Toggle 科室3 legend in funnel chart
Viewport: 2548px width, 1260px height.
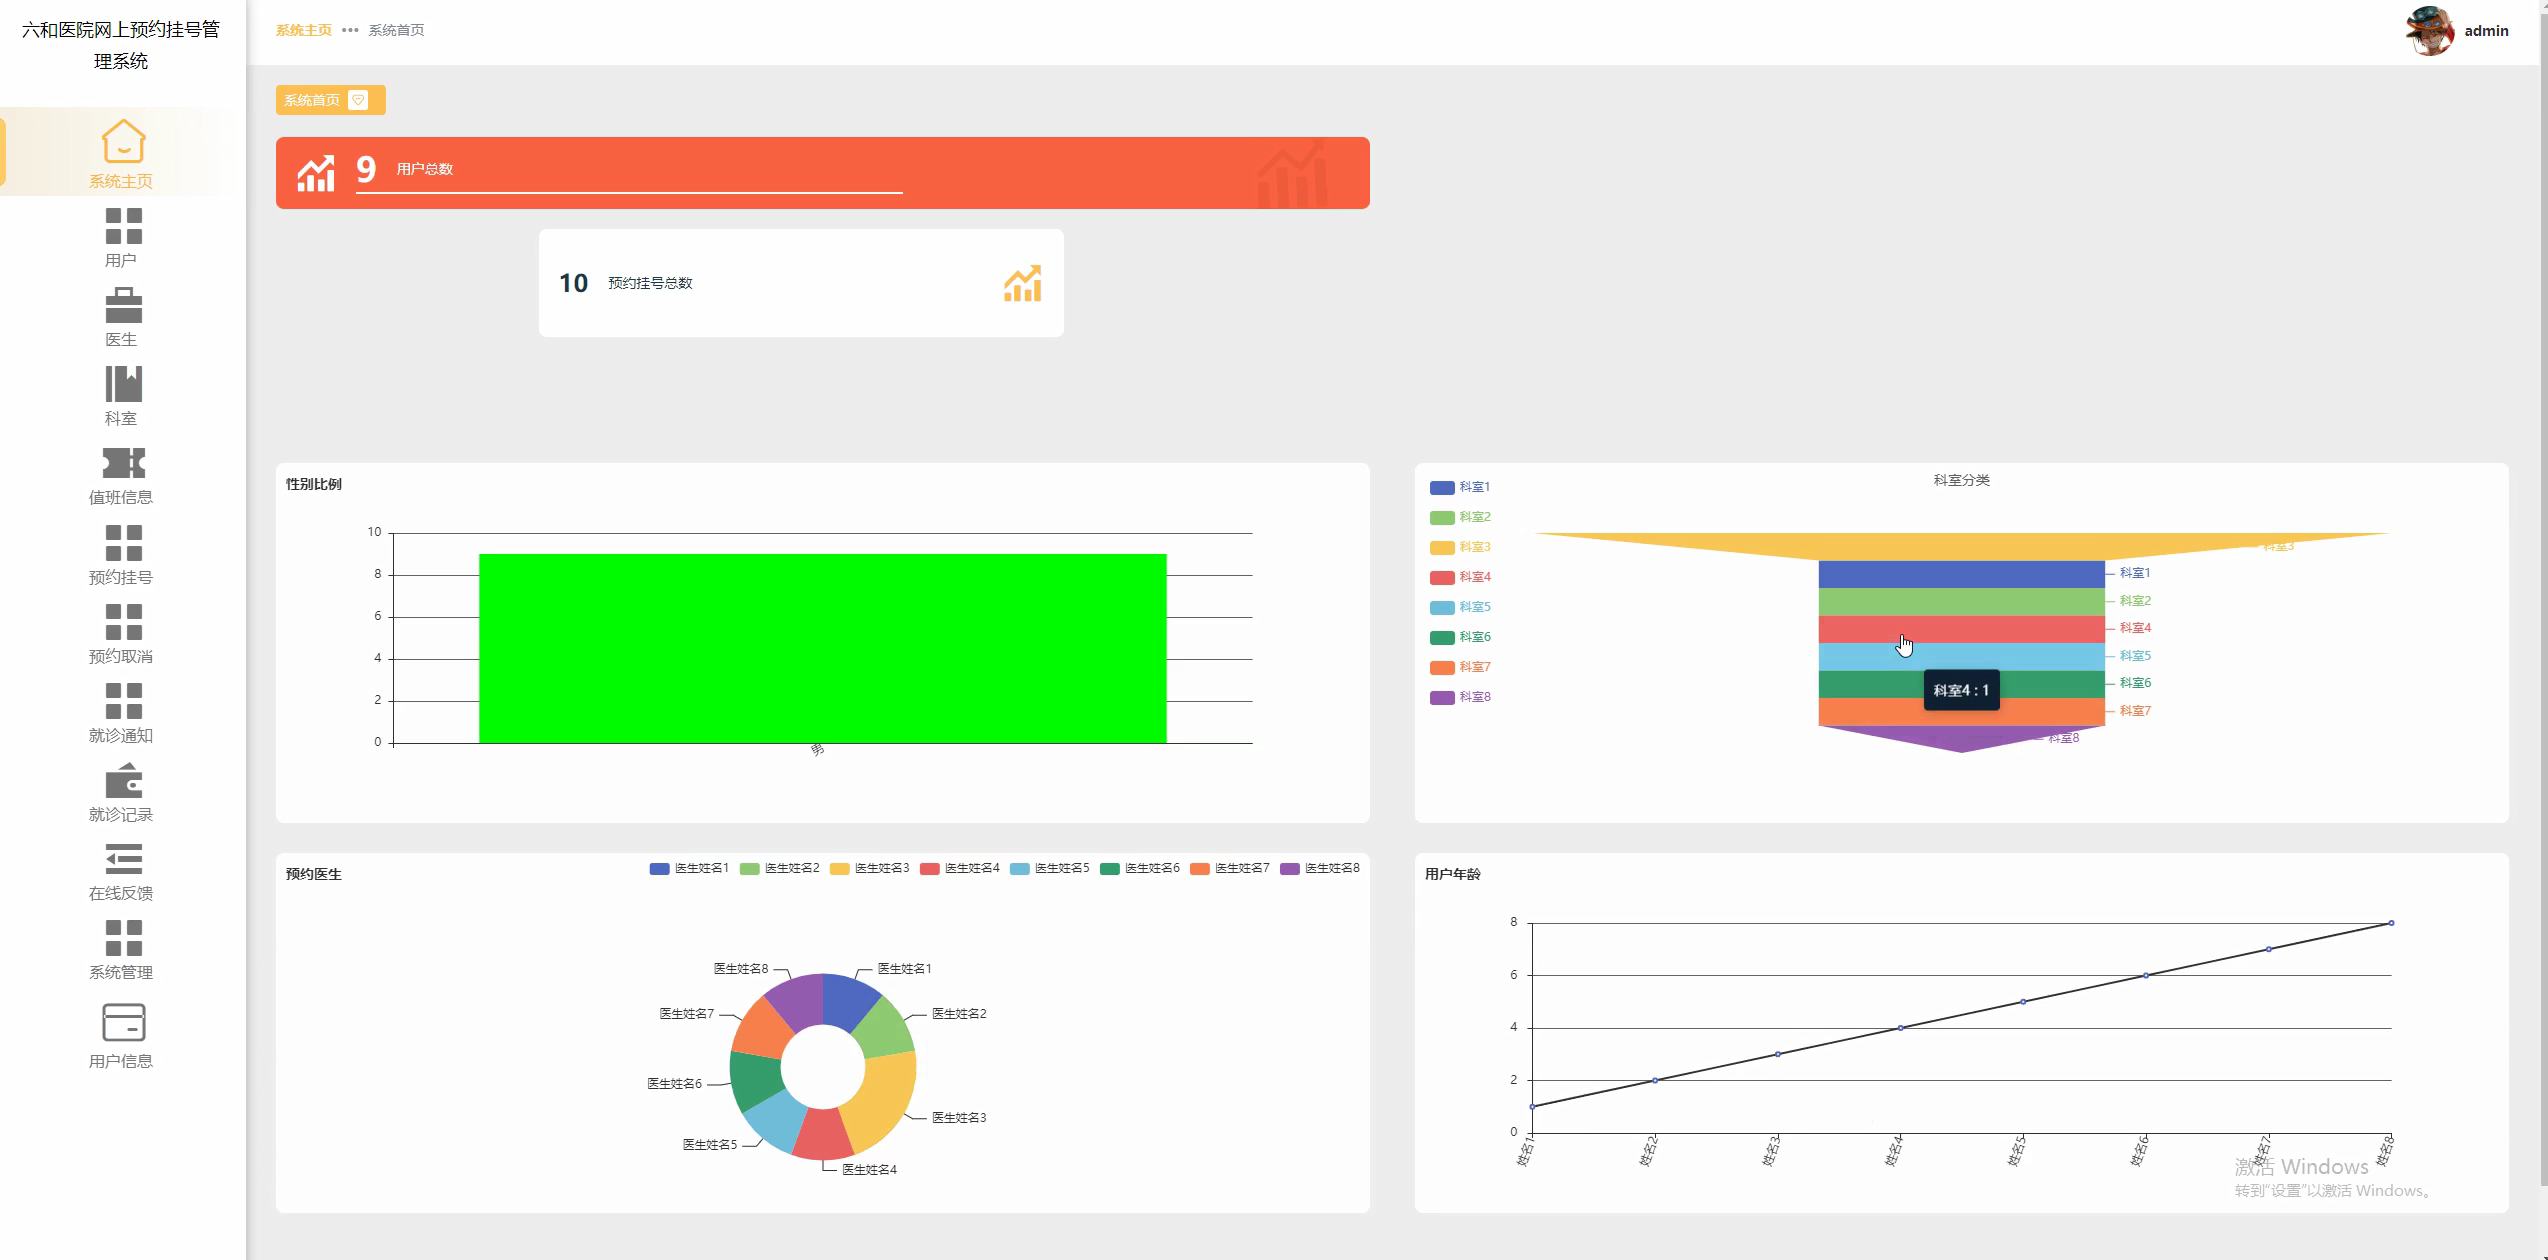coord(1460,547)
